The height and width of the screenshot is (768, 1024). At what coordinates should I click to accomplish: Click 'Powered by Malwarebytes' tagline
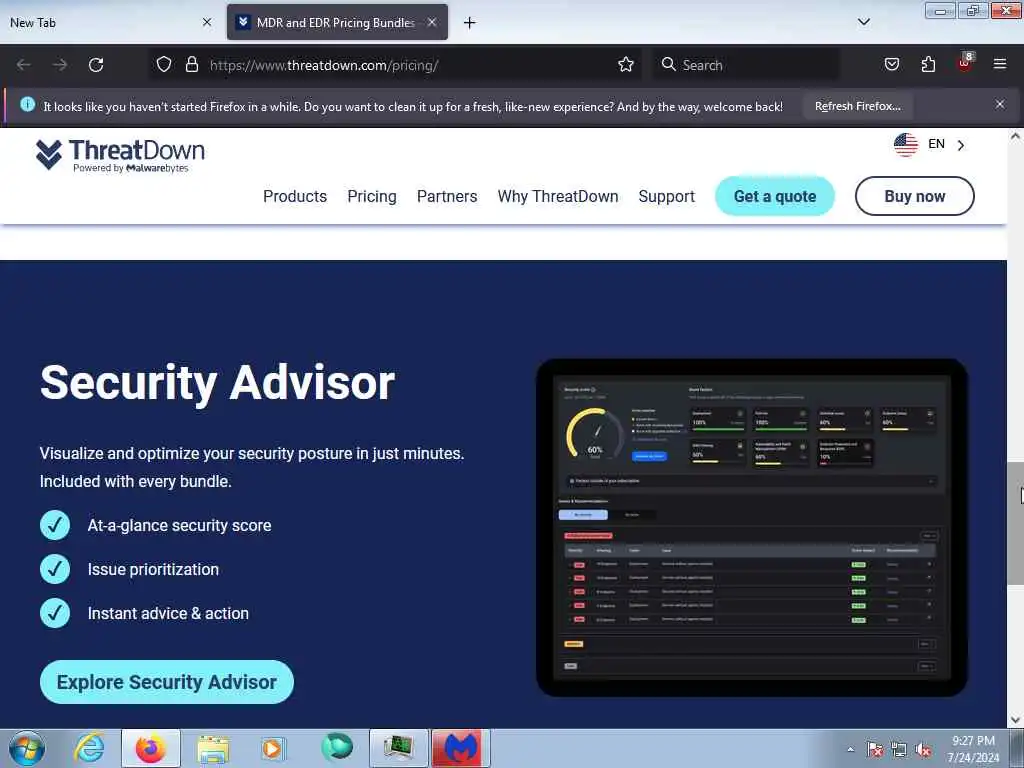tap(131, 168)
